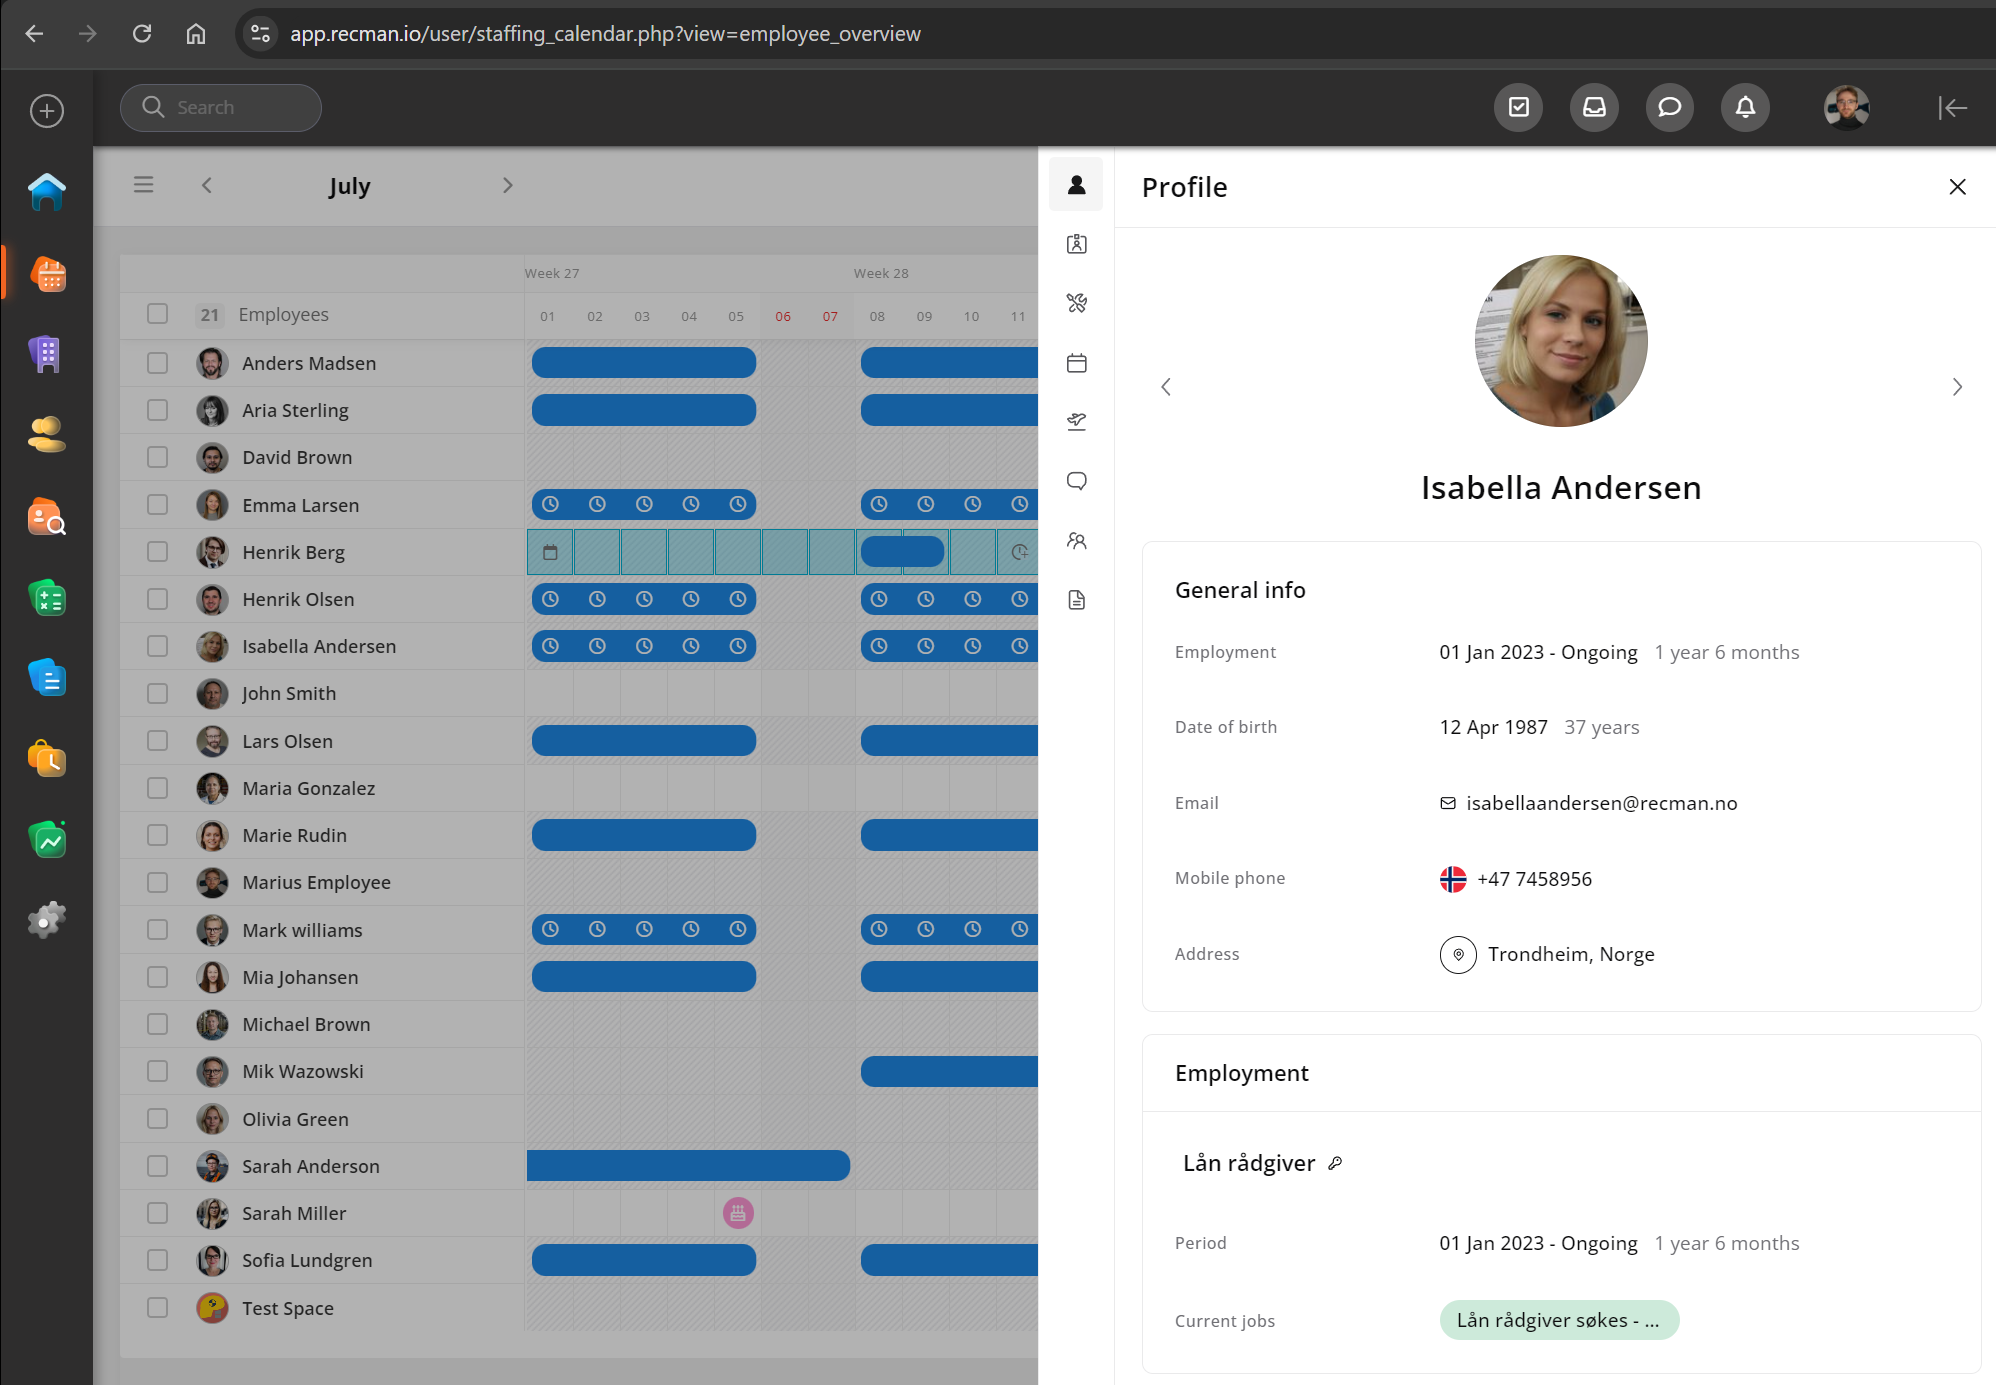Open the chat messages icon
Viewport: 1996px width, 1385px height.
pos(1669,107)
